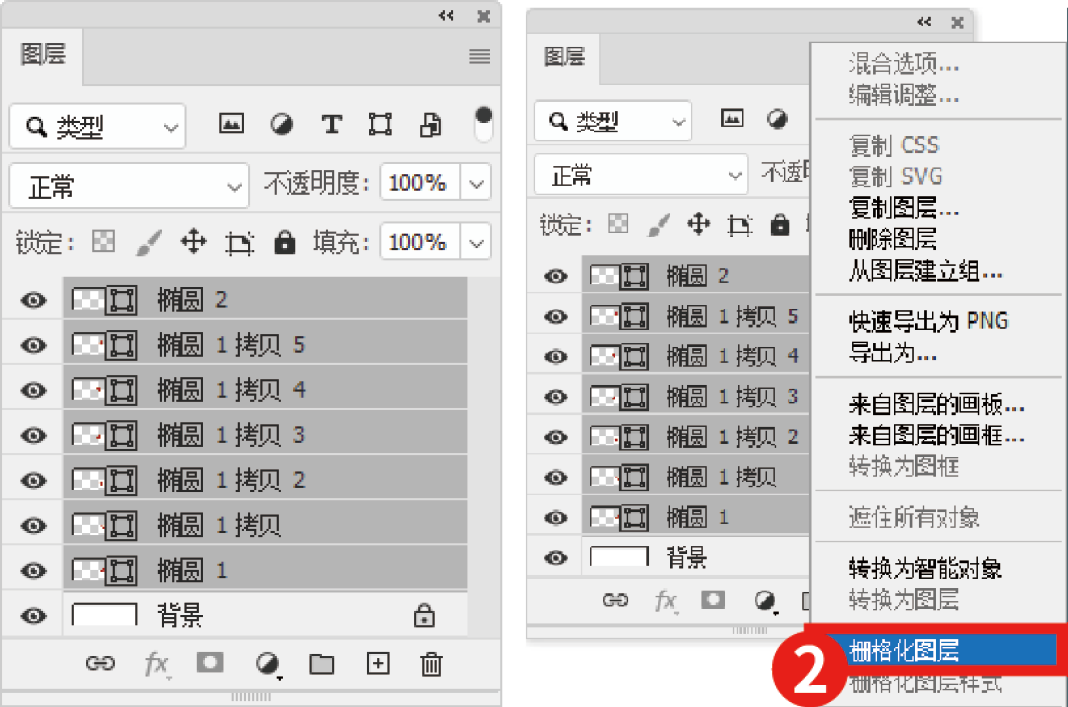Click the type layer filter T icon
1068x707 pixels.
coord(331,125)
